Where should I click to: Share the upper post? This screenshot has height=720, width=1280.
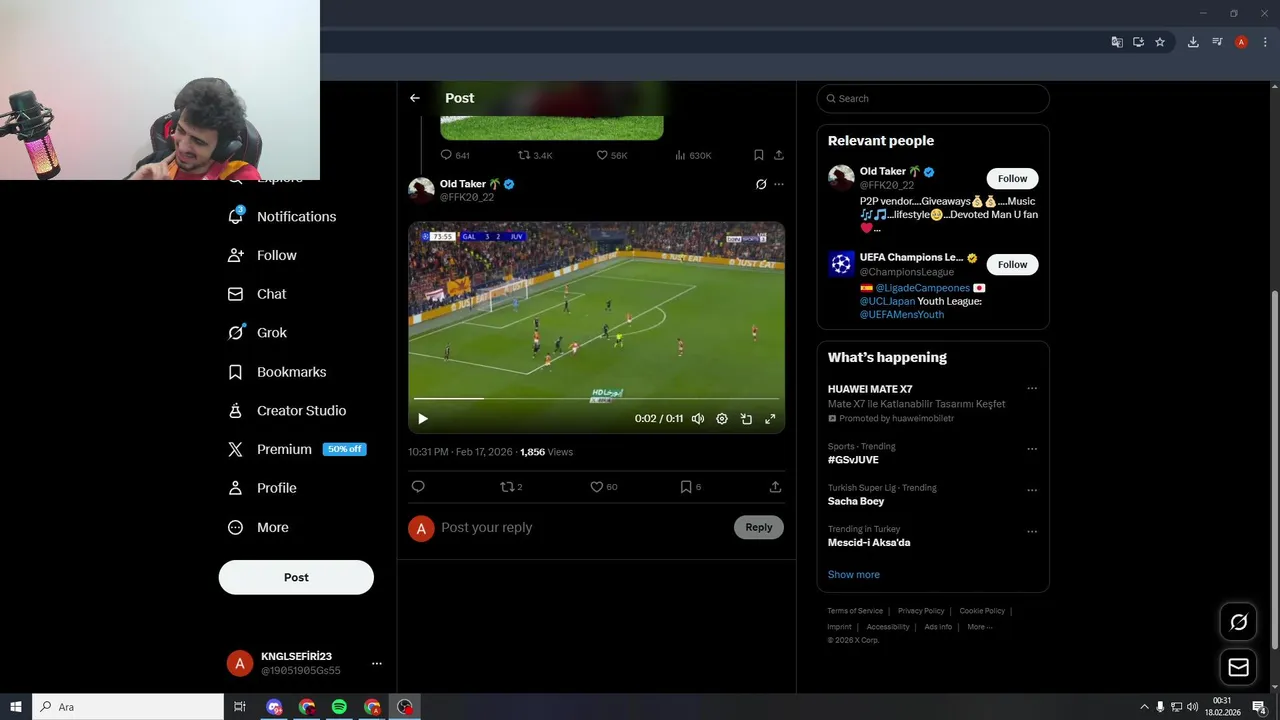pos(779,155)
